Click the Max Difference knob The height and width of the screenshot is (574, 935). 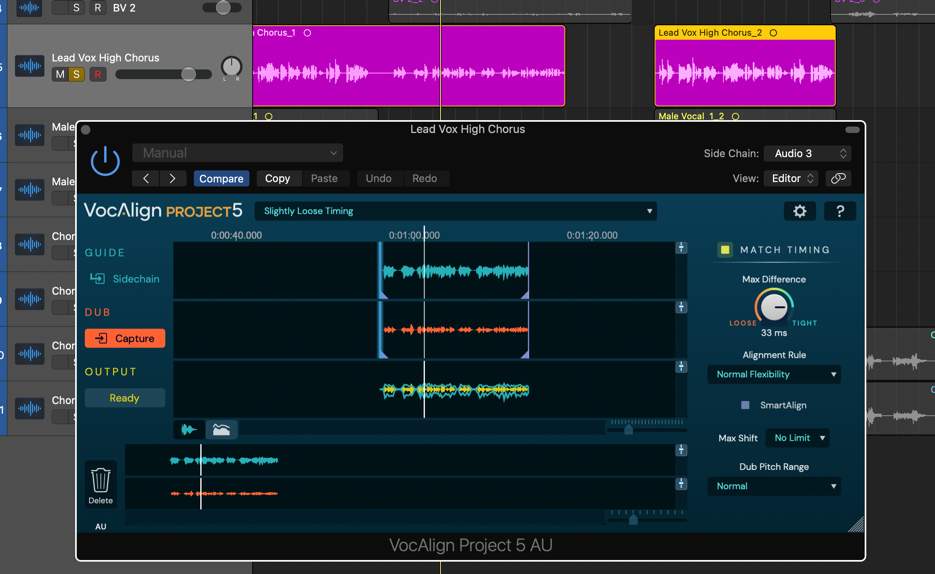[x=773, y=308]
